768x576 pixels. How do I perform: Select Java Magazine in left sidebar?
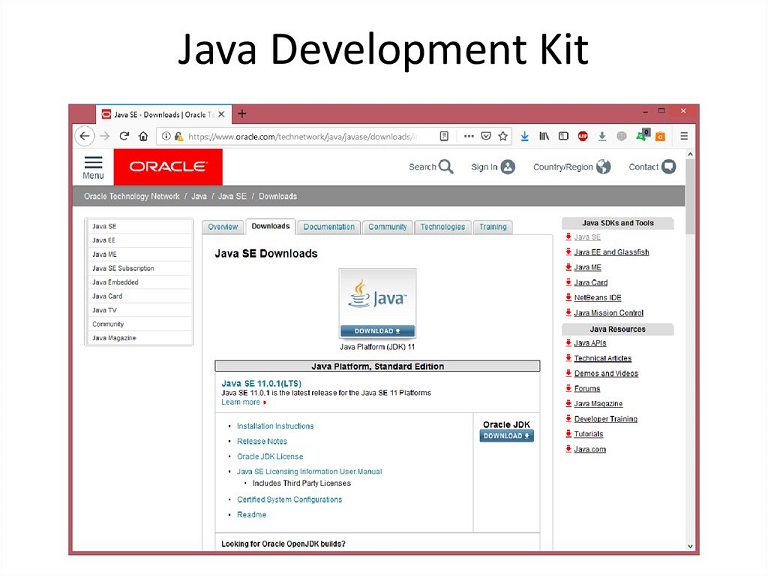pyautogui.click(x=140, y=338)
